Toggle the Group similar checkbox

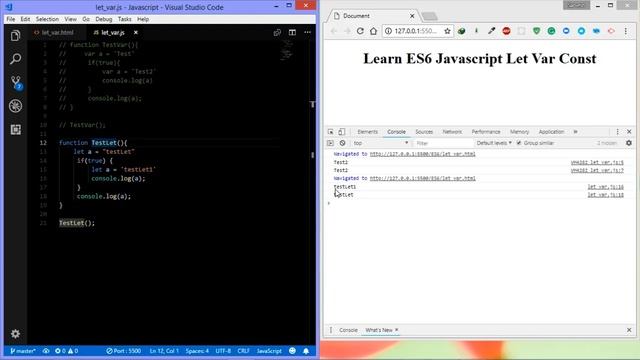[519, 143]
